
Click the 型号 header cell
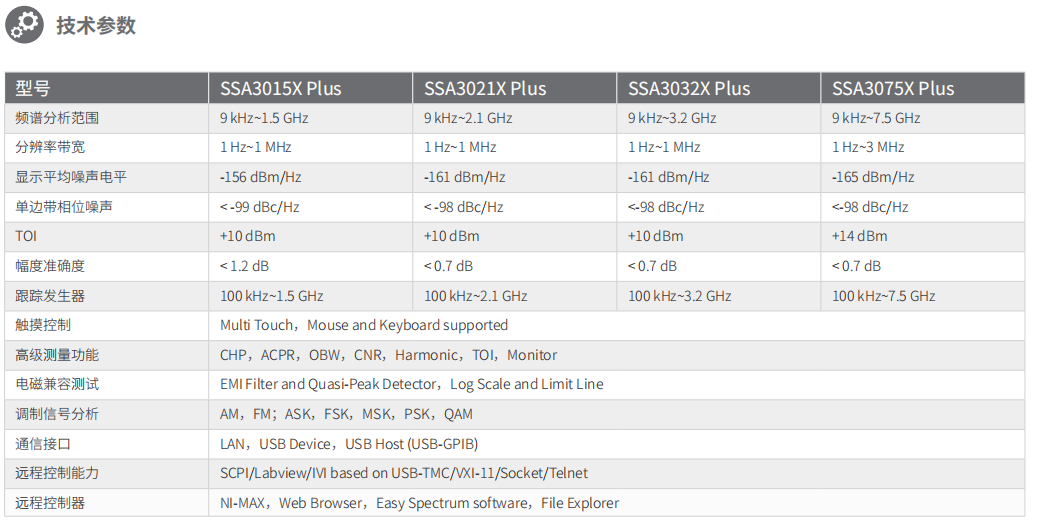pos(33,88)
